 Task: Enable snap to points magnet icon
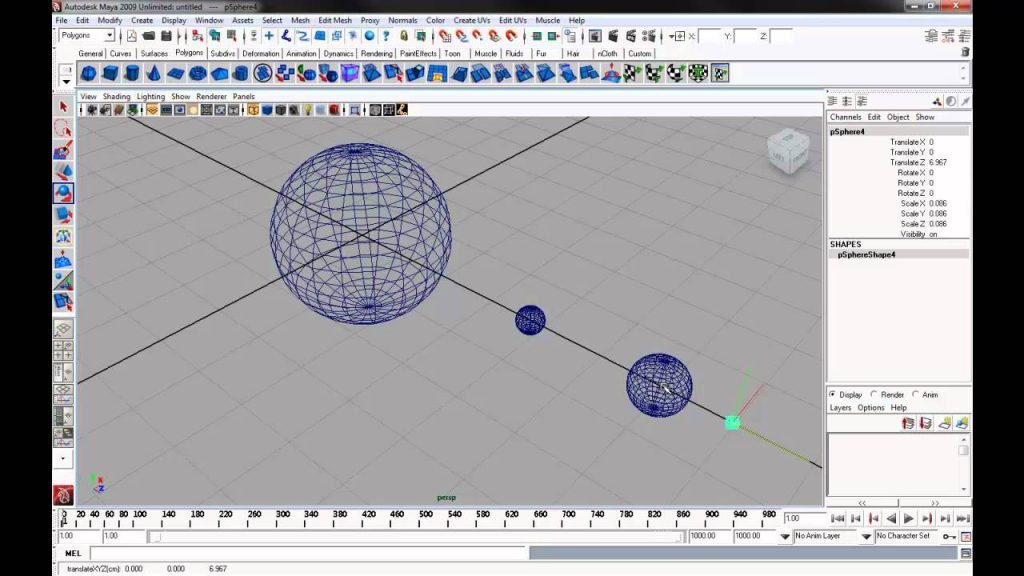tap(478, 36)
